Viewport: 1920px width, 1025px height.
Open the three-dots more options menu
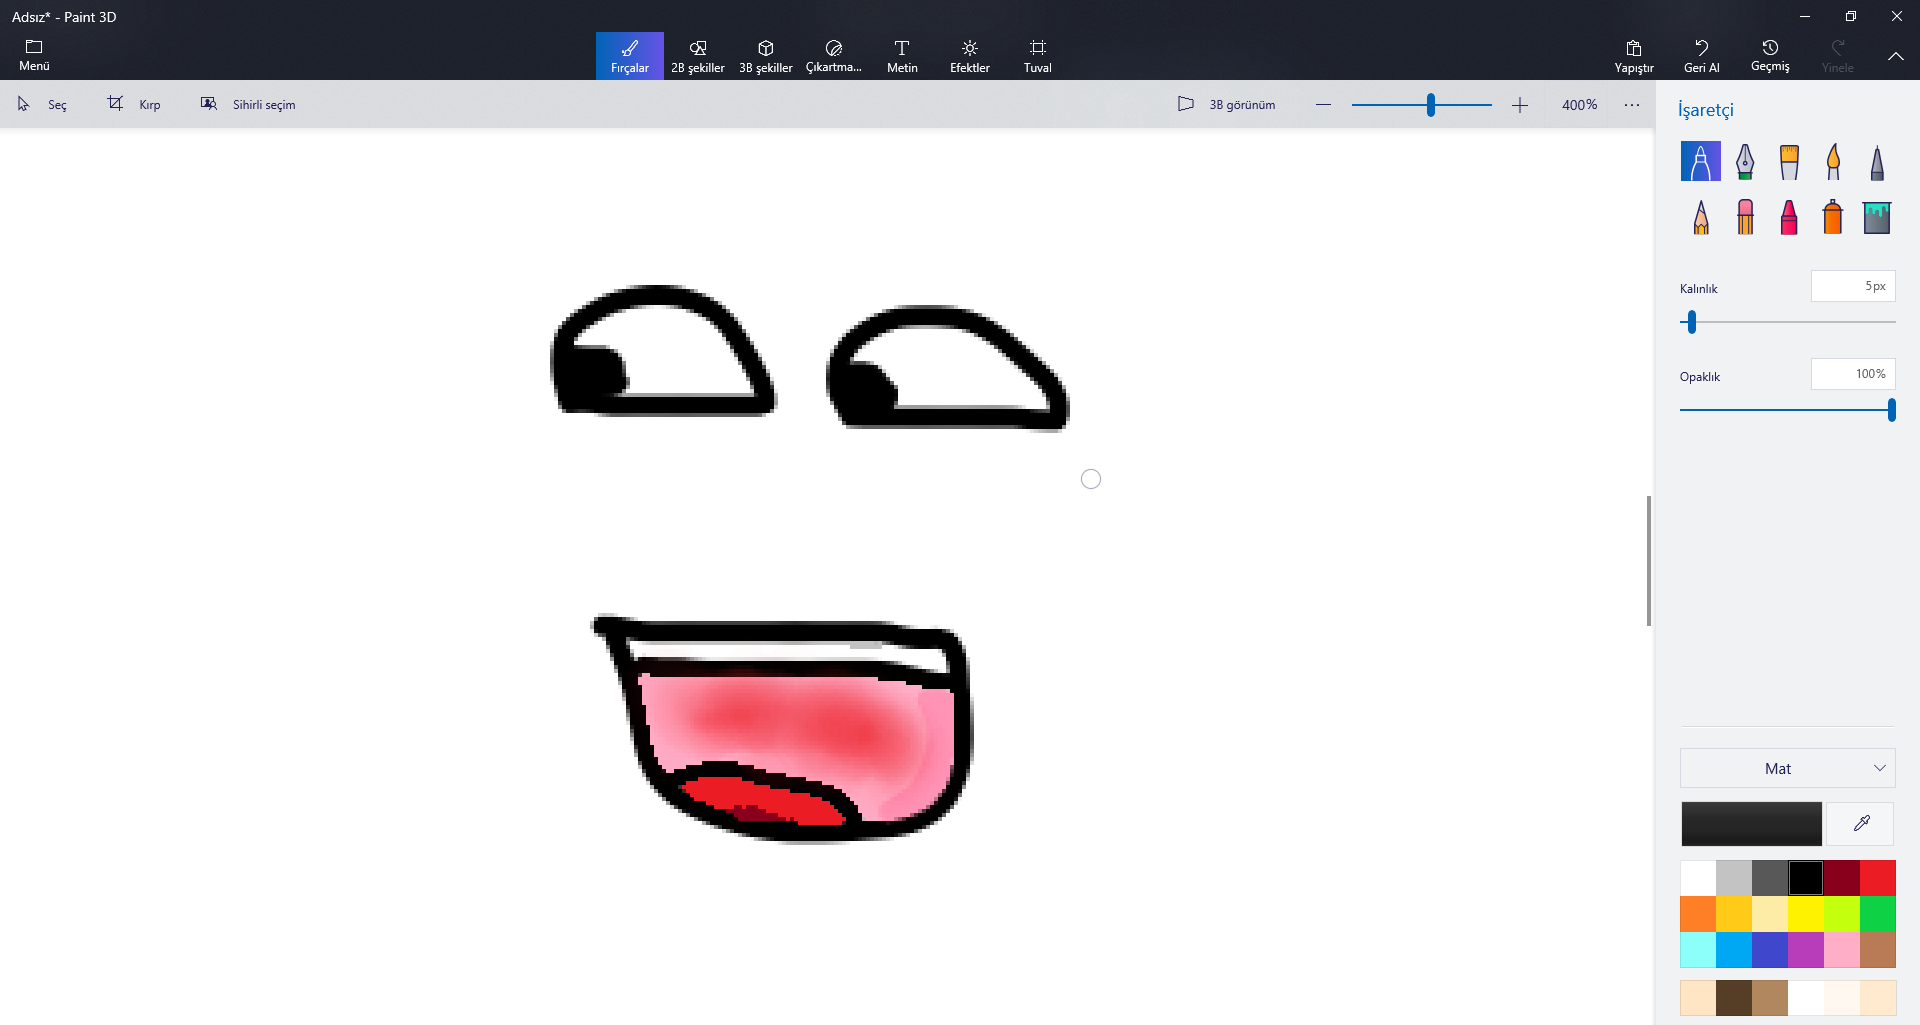[1631, 105]
